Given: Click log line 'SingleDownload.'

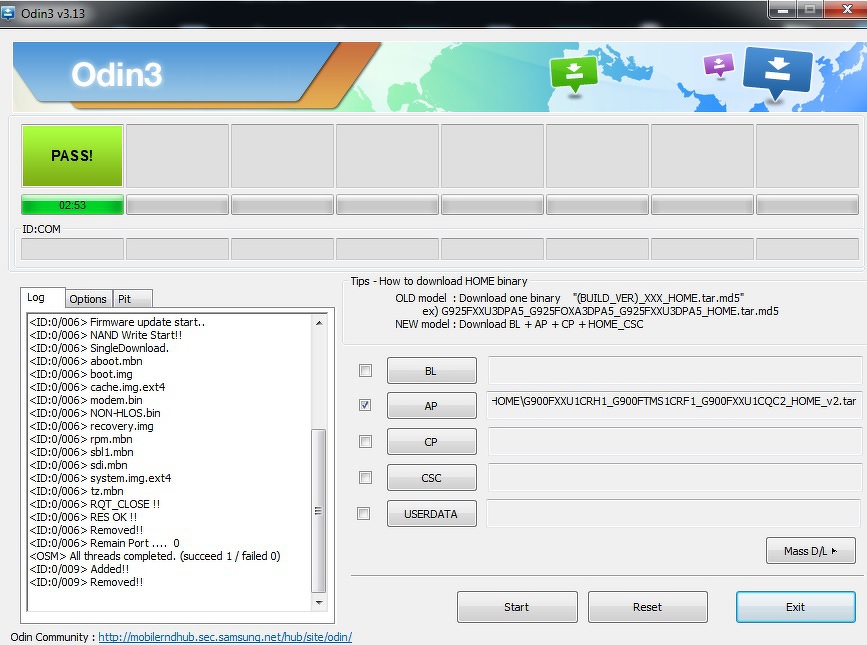Looking at the screenshot, I should [100, 348].
